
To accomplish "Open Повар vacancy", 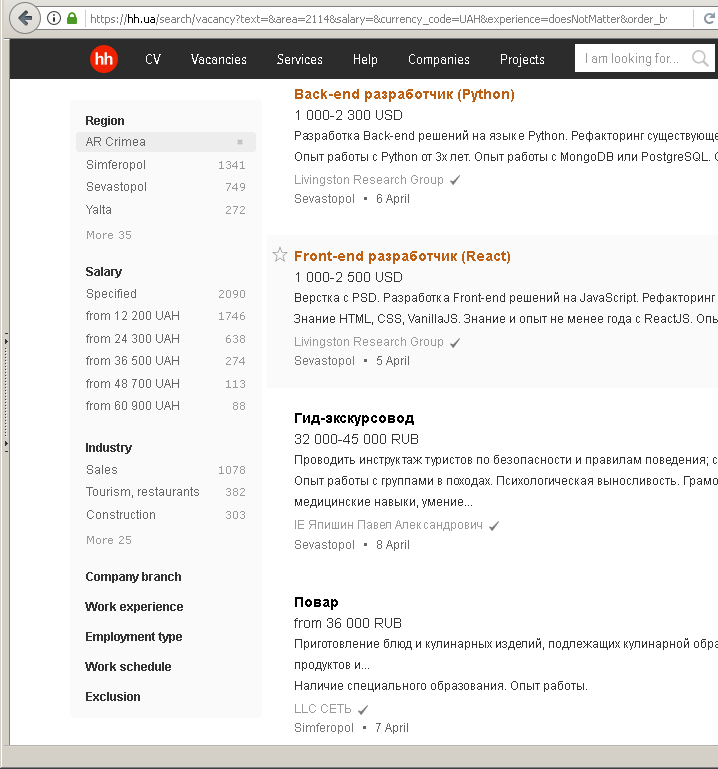I will pos(316,602).
